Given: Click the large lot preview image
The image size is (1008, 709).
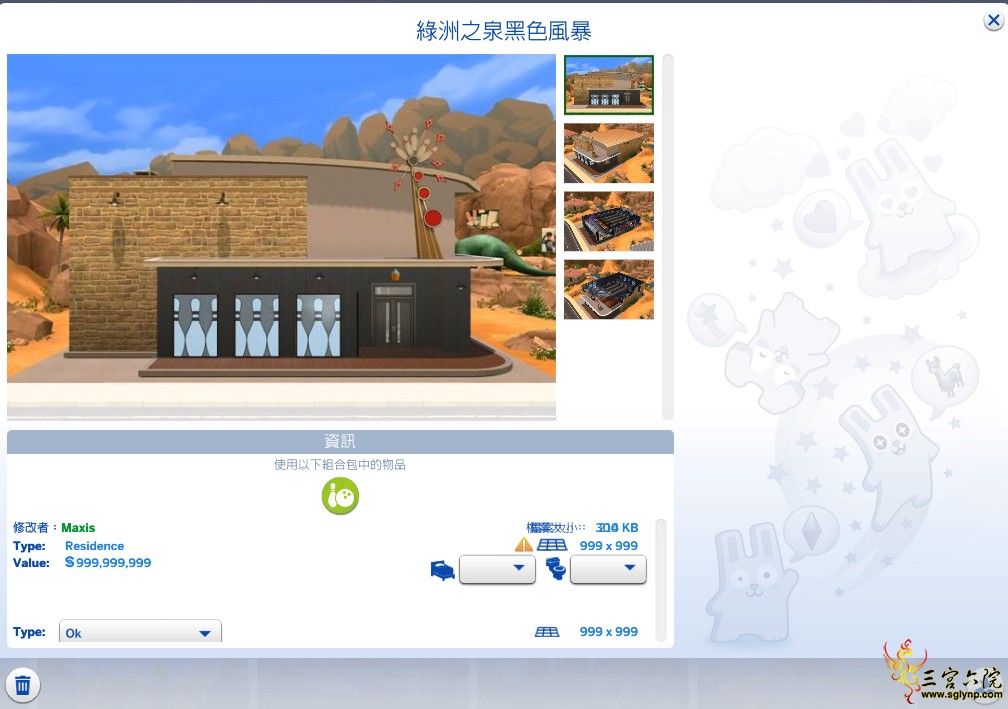Looking at the screenshot, I should coord(282,237).
